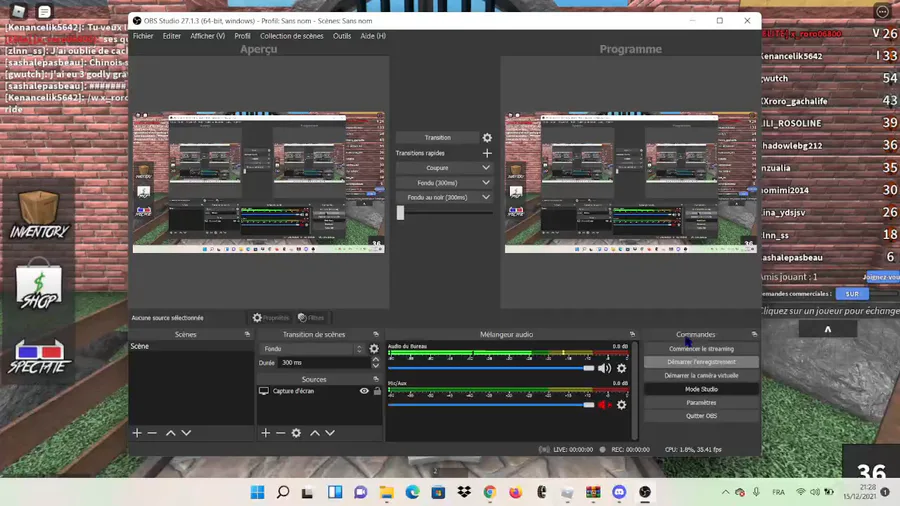
Task: Move the scene up in the list
Action: click(170, 433)
